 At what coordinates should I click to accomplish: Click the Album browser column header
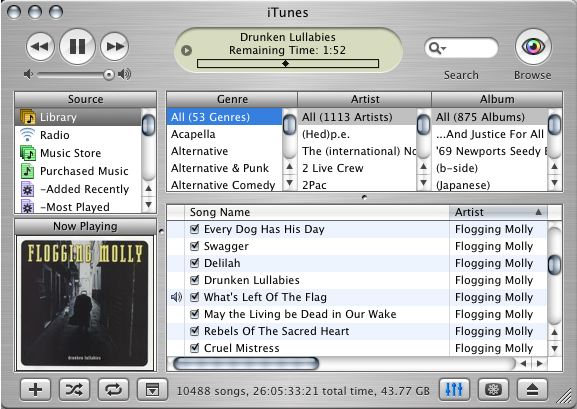point(497,99)
